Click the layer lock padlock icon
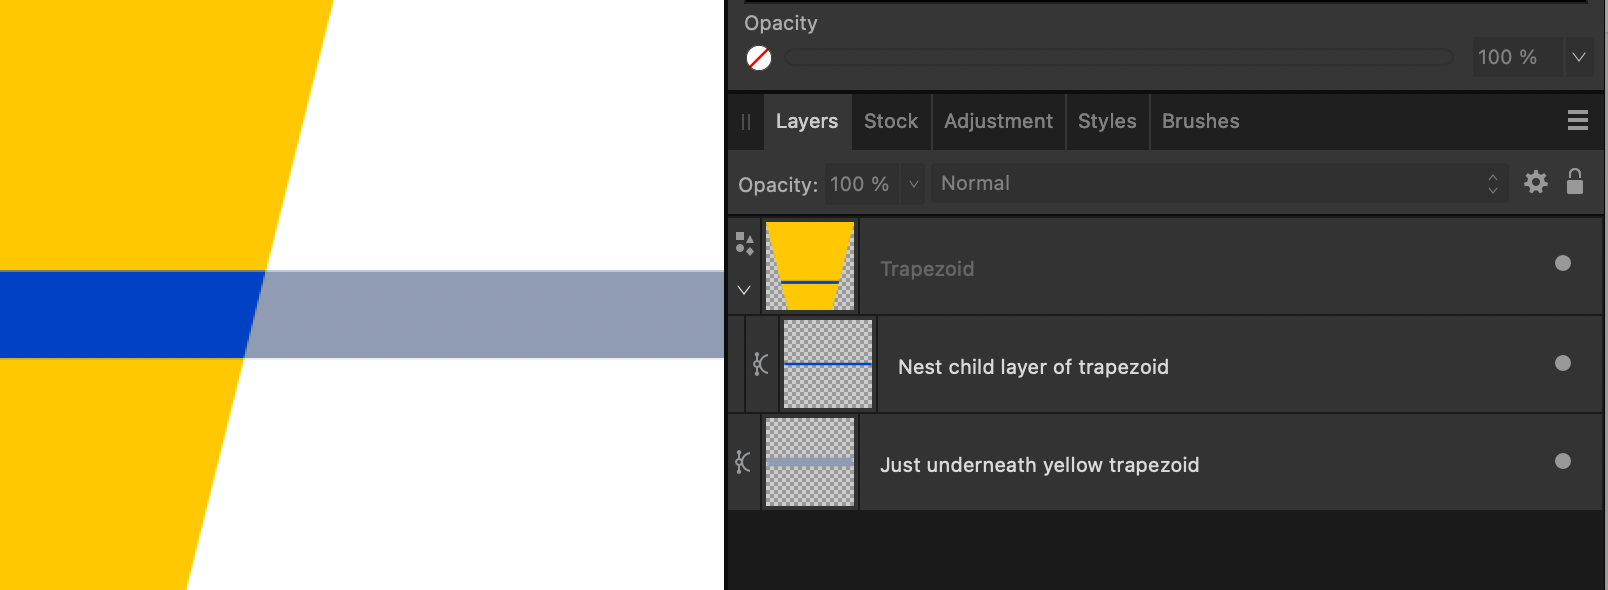Screen dimensions: 1608x590 (x=1574, y=181)
